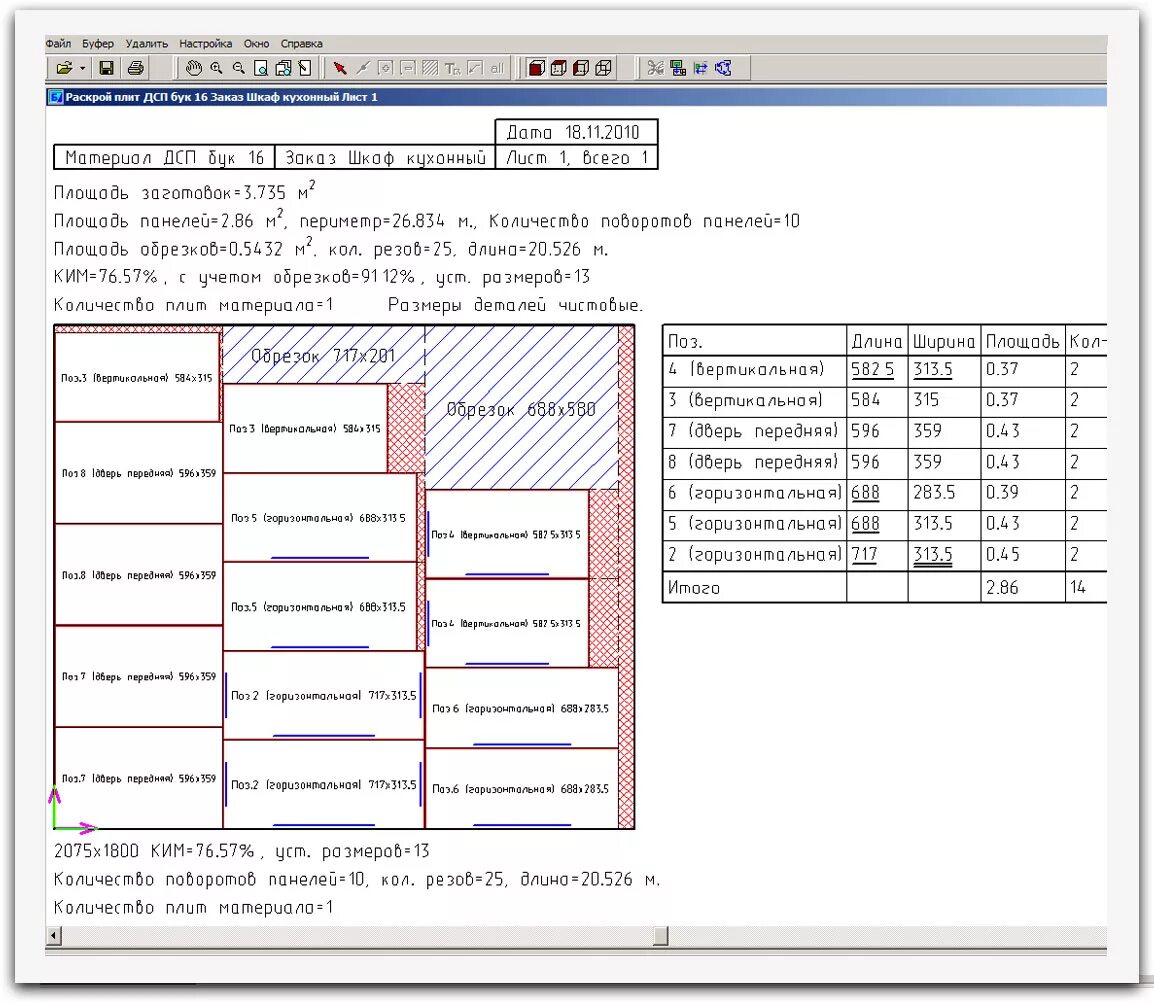
Task: Click the '2075x1800 КИМ=76.57%' line
Action: click(x=241, y=851)
